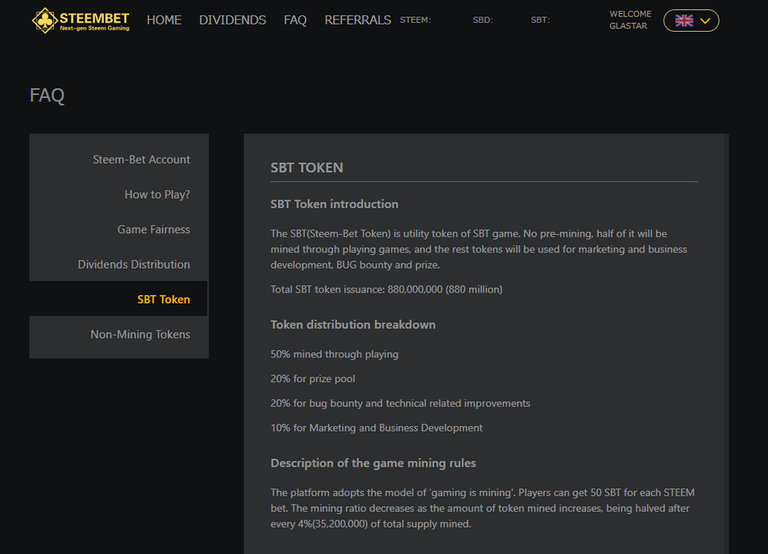
Task: Select Dividends Distribution section
Action: (x=134, y=265)
